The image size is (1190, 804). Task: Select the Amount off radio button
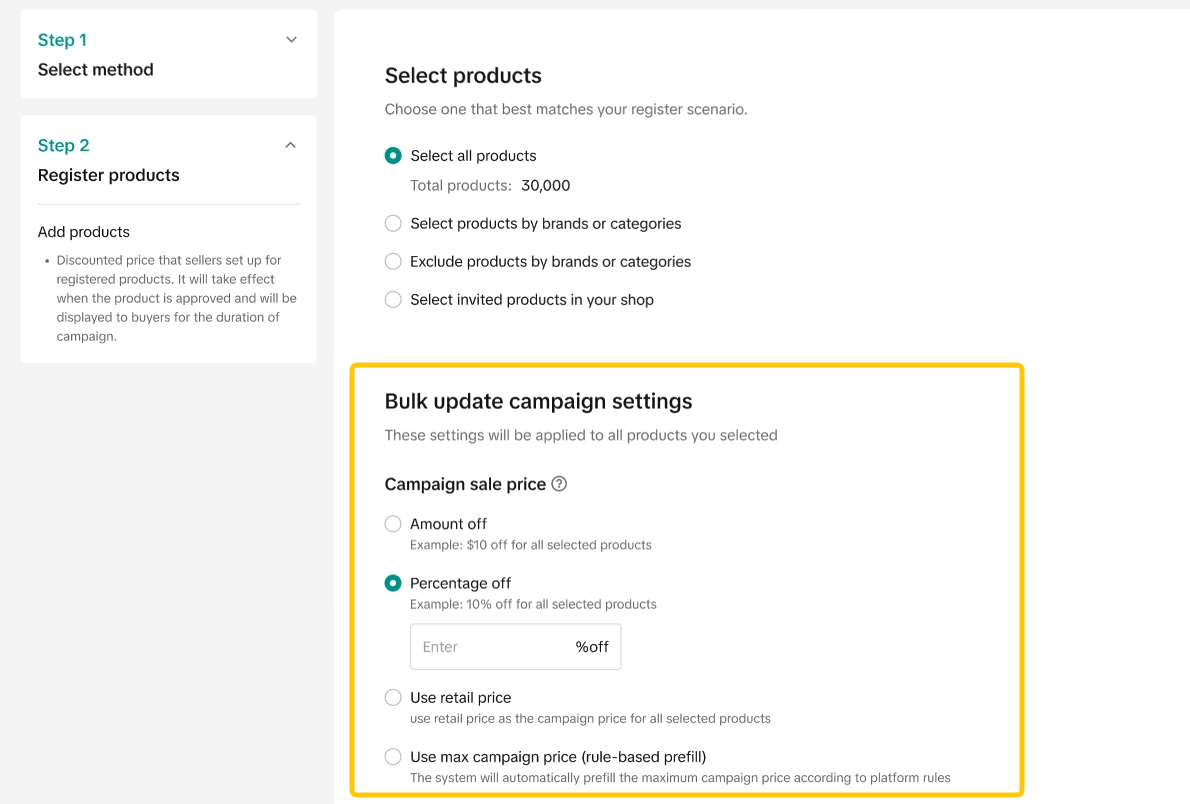pyautogui.click(x=393, y=524)
